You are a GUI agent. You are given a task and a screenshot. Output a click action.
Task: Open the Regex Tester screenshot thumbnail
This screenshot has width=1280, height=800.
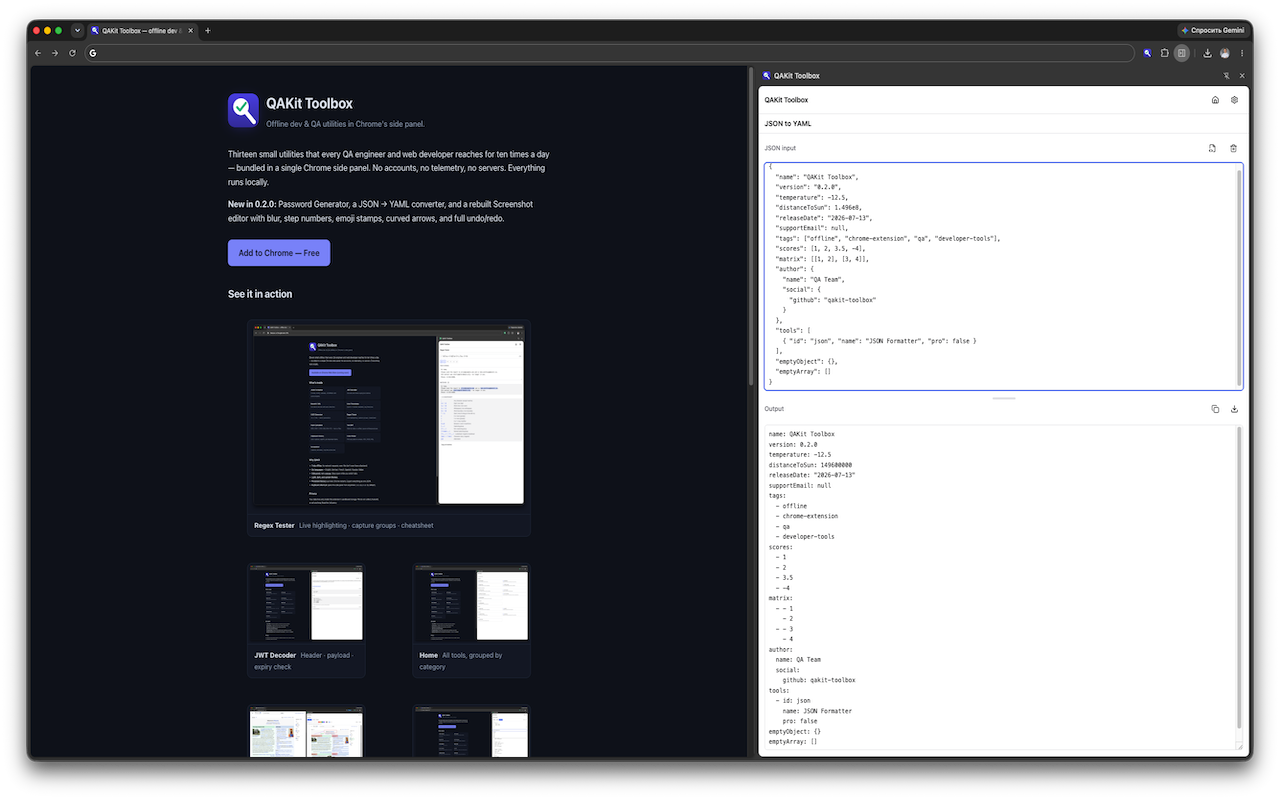(389, 414)
